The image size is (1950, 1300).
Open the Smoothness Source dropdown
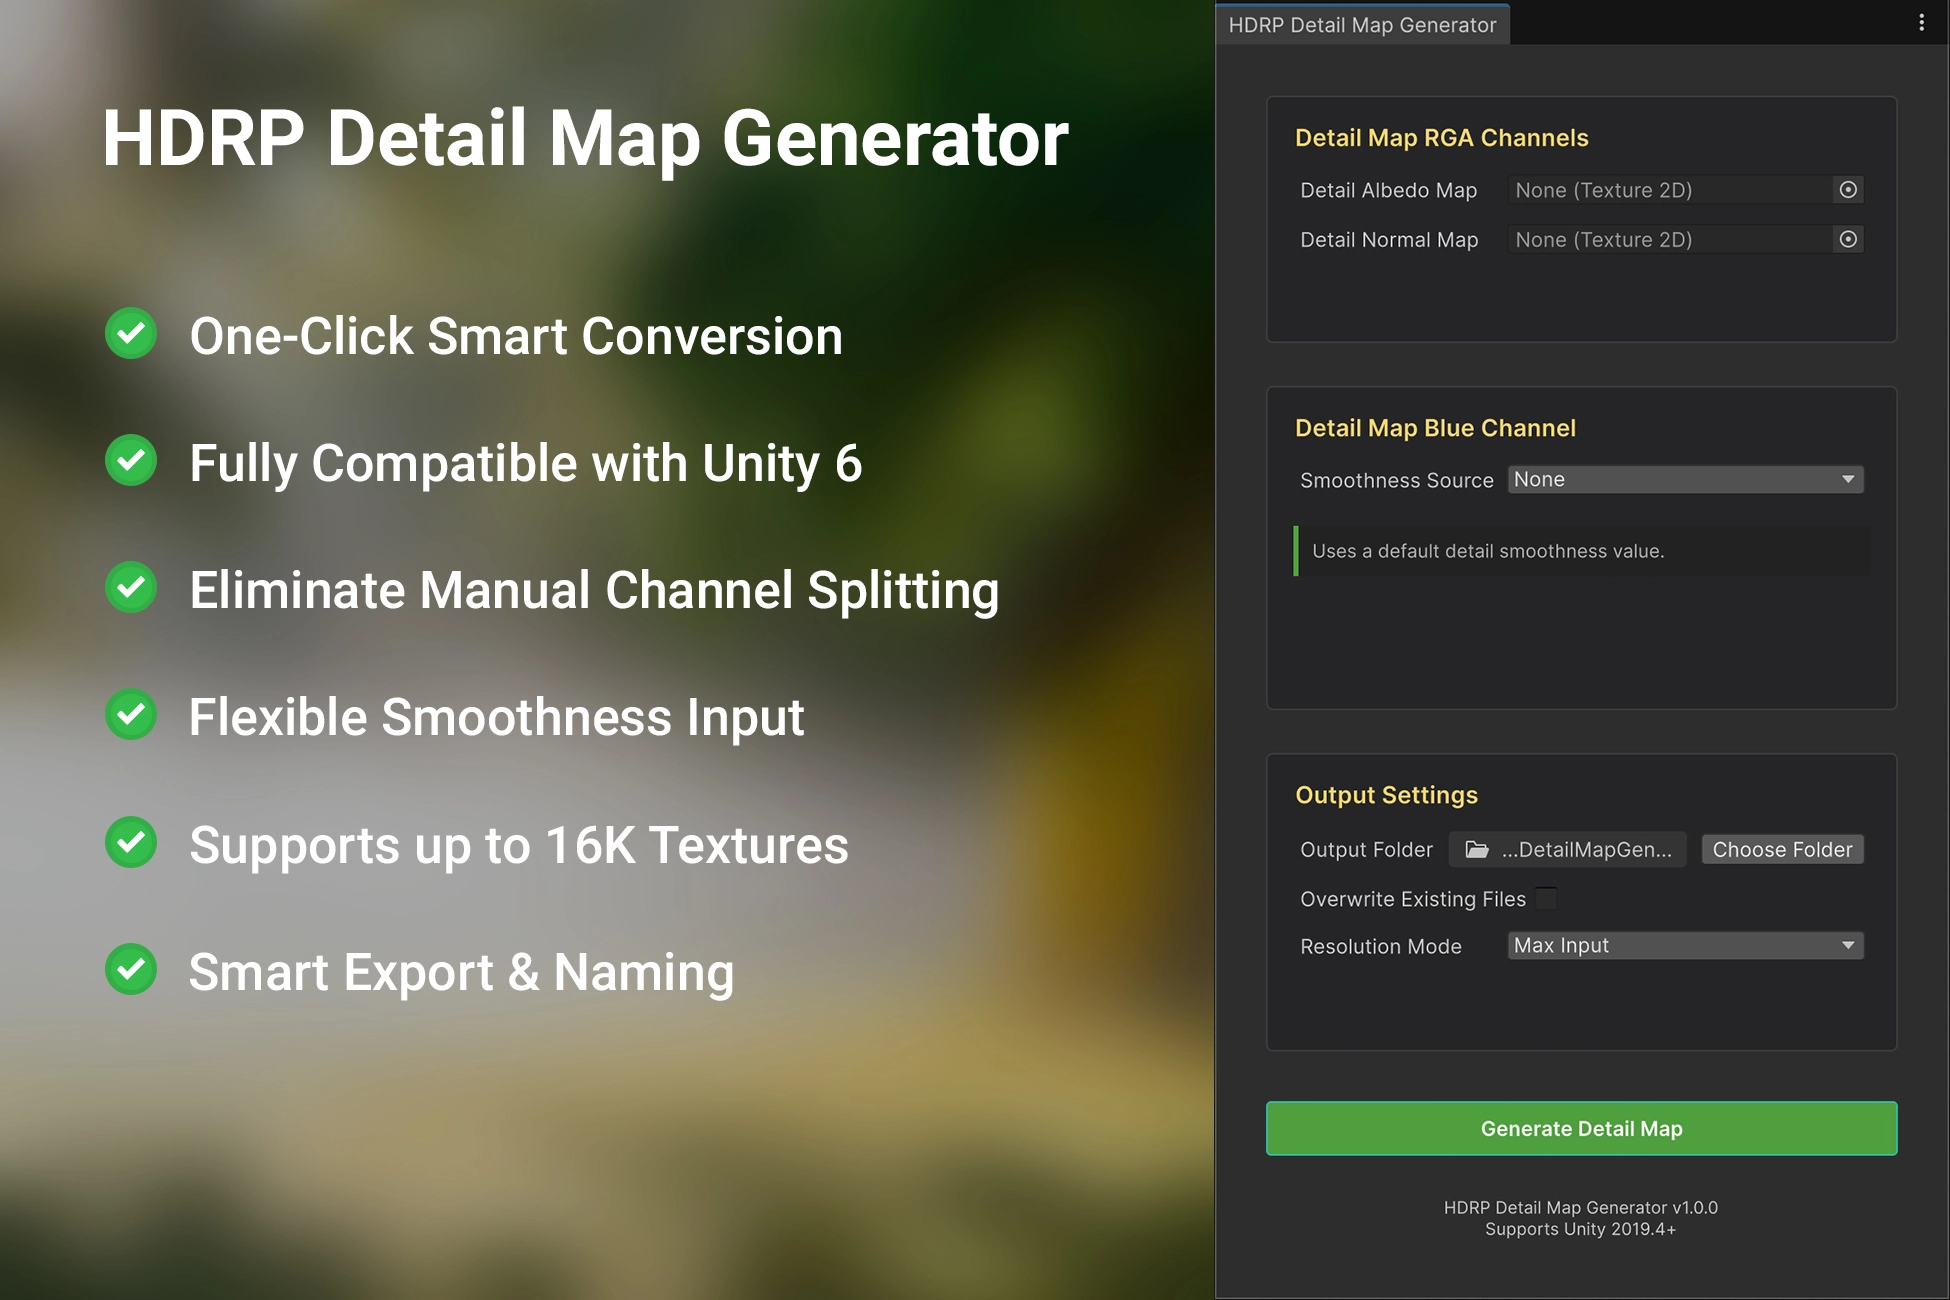tap(1685, 480)
